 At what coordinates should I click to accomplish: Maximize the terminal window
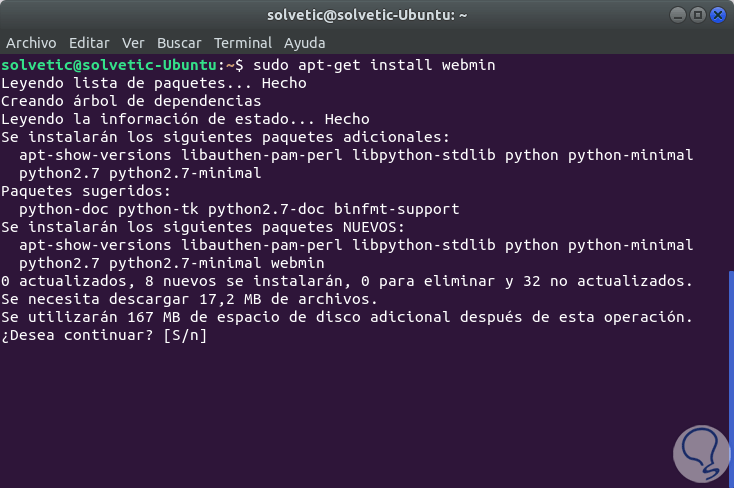(x=699, y=15)
